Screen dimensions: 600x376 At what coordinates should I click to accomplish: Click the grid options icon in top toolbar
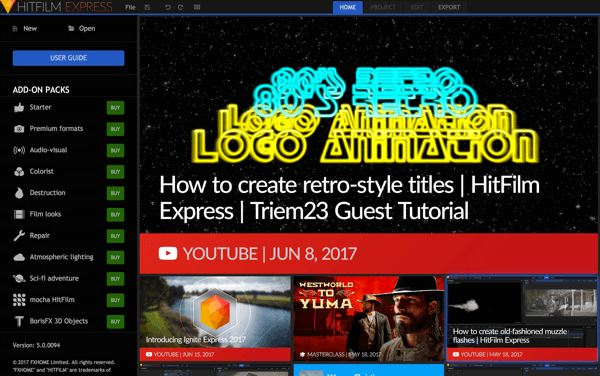pos(197,7)
